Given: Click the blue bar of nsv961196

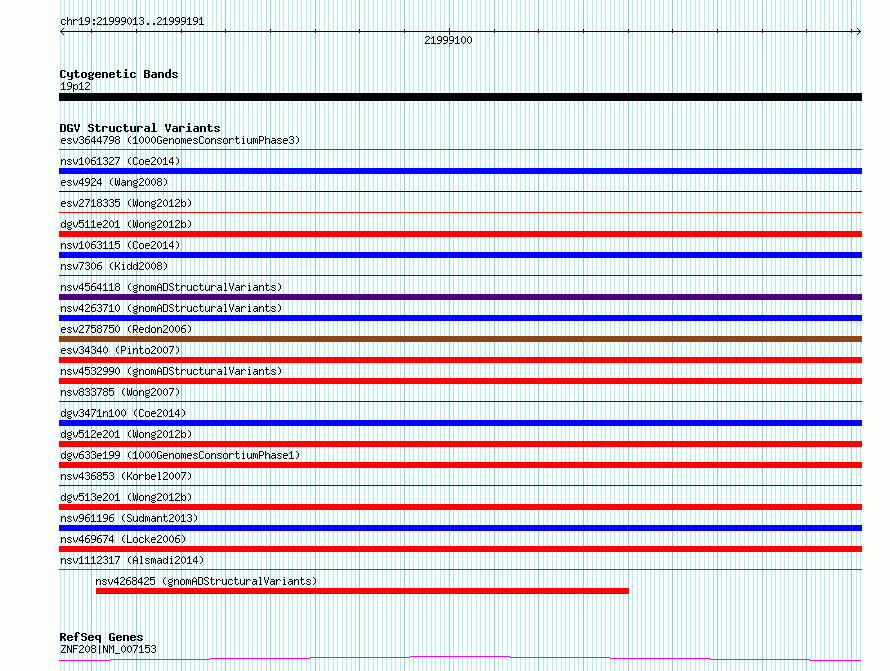Looking at the screenshot, I should tap(460, 528).
